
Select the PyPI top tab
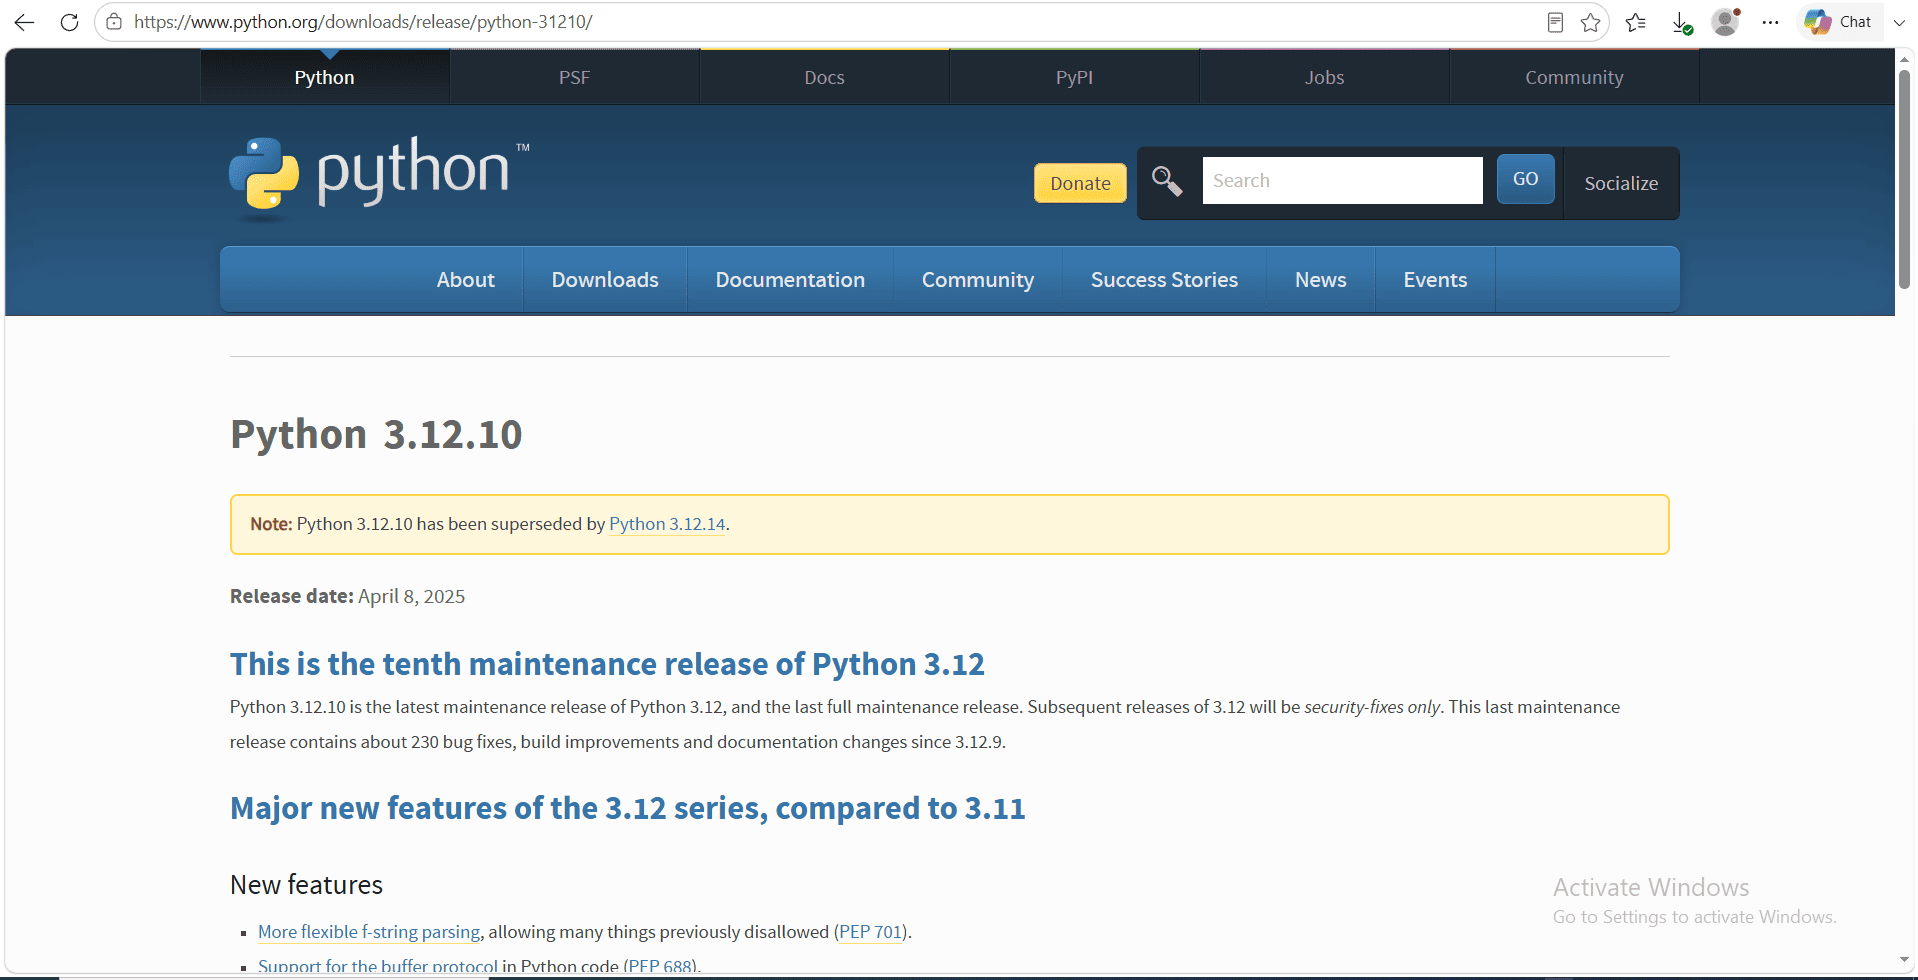[x=1074, y=77]
